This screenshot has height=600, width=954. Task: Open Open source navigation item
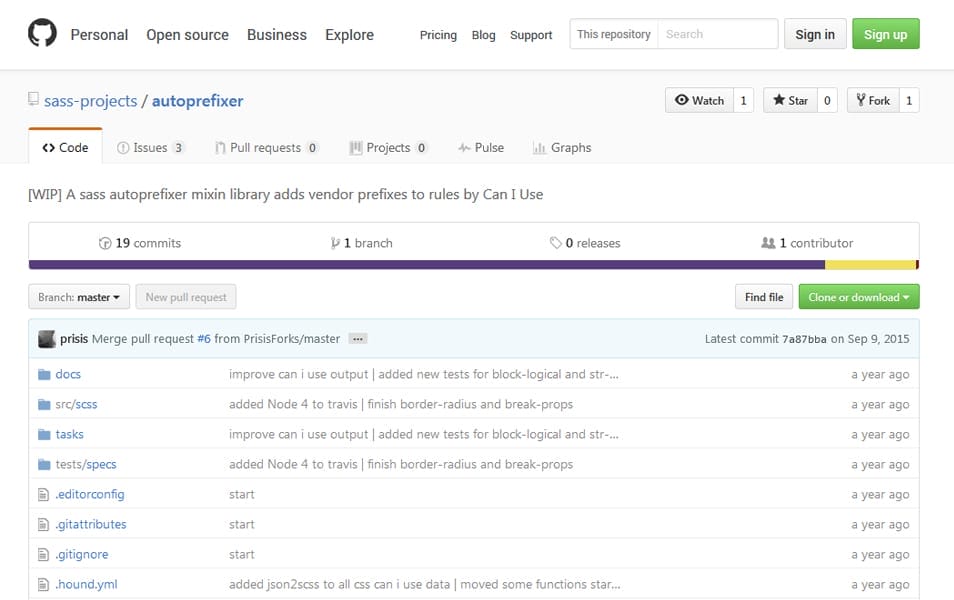187,35
